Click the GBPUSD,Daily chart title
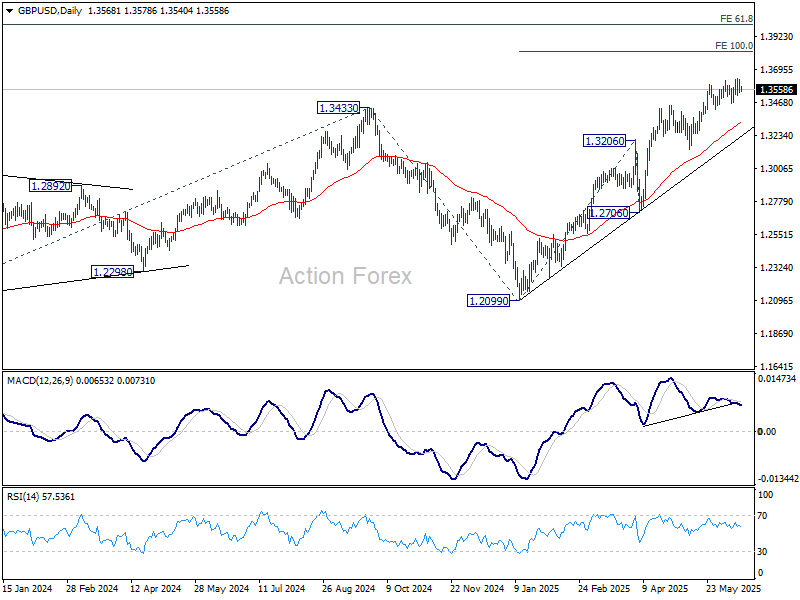The height and width of the screenshot is (600, 800). point(42,8)
